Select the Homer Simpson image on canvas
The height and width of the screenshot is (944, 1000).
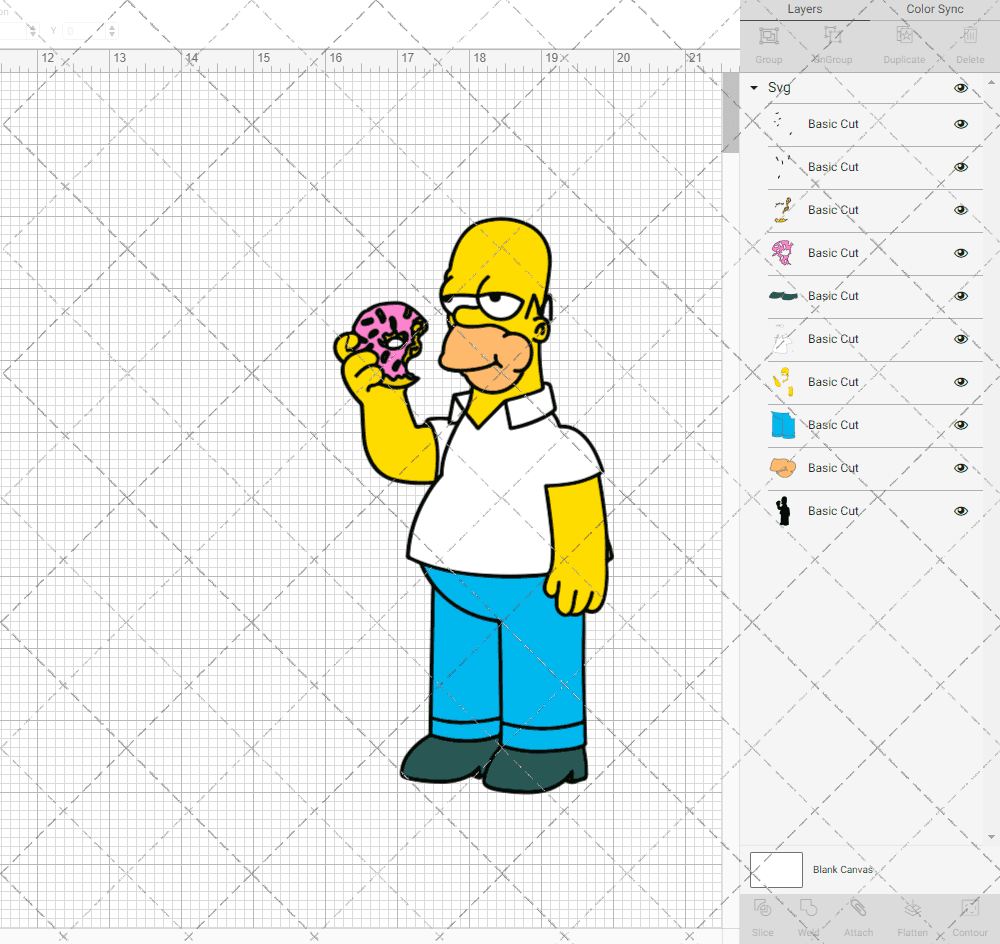473,505
